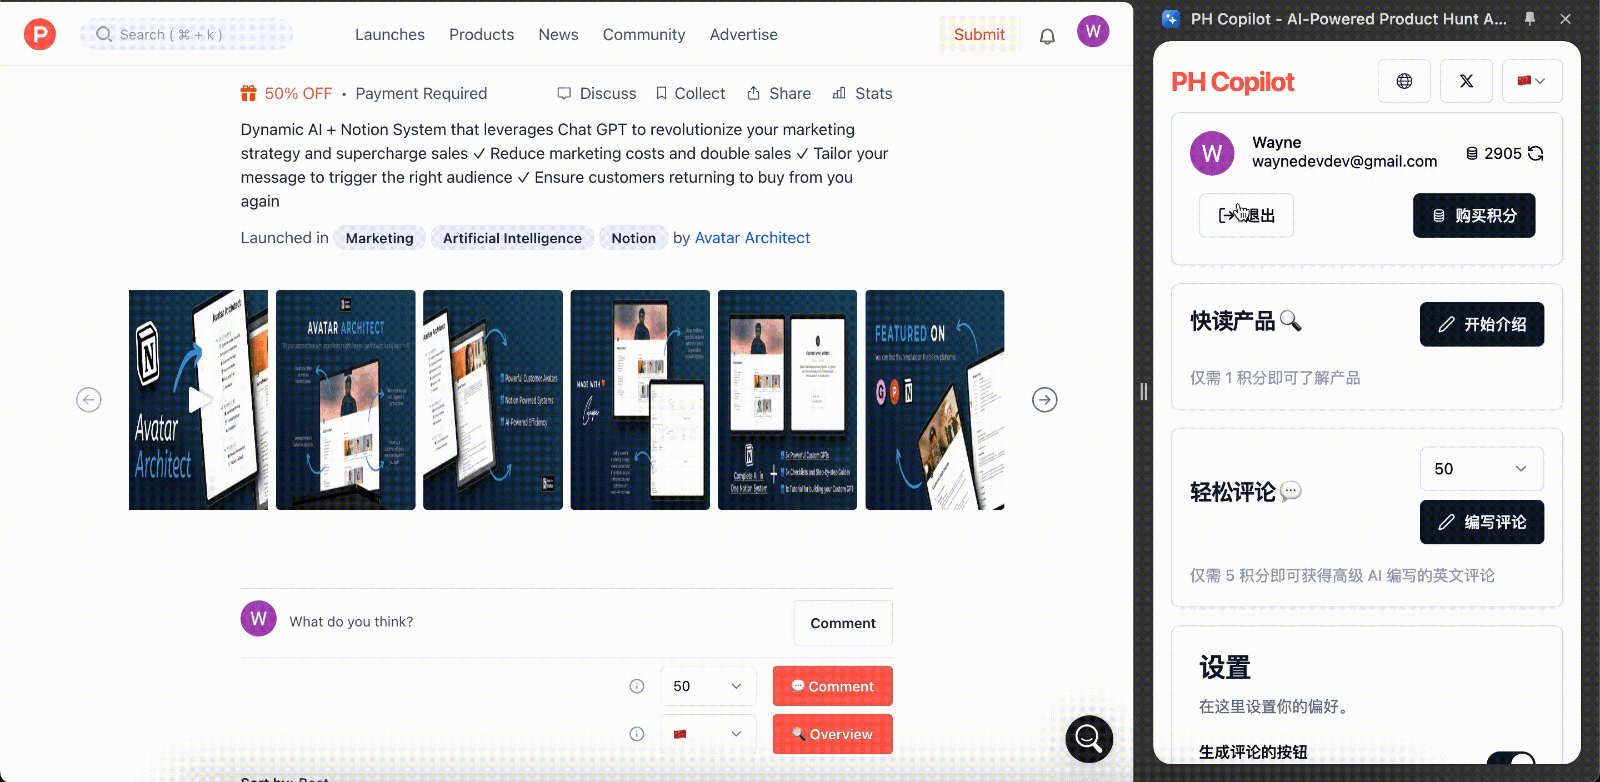This screenshot has width=1600, height=782.
Task: Click the Notion topic tag
Action: pyautogui.click(x=634, y=238)
